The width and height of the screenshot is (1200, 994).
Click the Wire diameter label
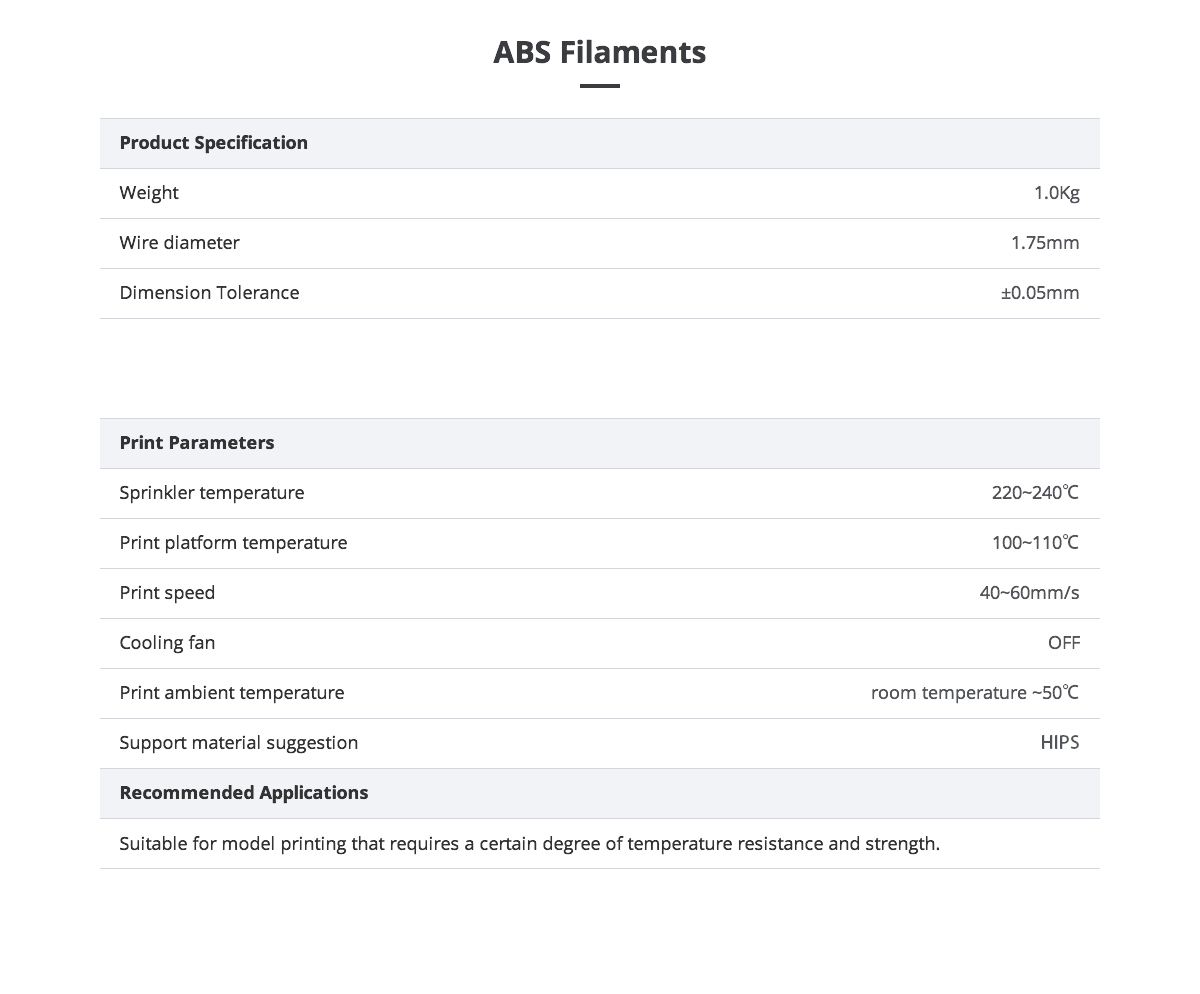tap(180, 243)
